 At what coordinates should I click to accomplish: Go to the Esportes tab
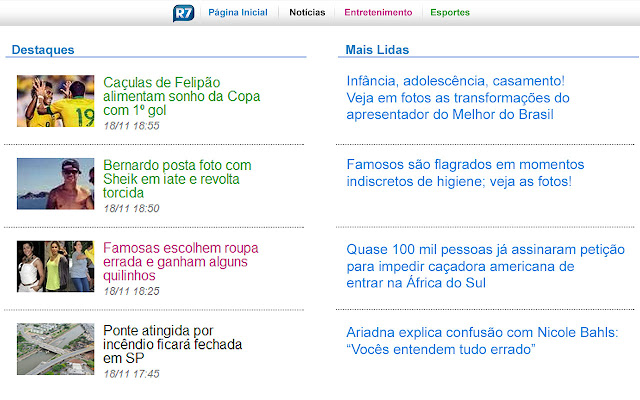(x=450, y=13)
